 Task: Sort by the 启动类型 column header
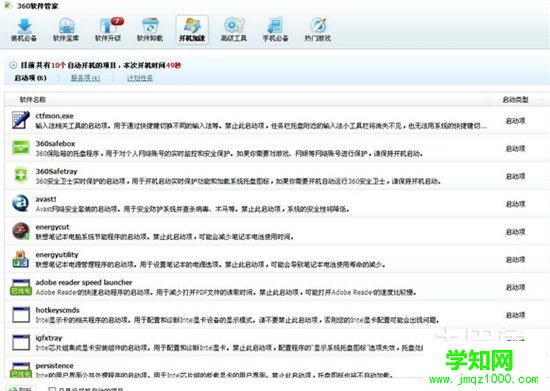pos(515,100)
